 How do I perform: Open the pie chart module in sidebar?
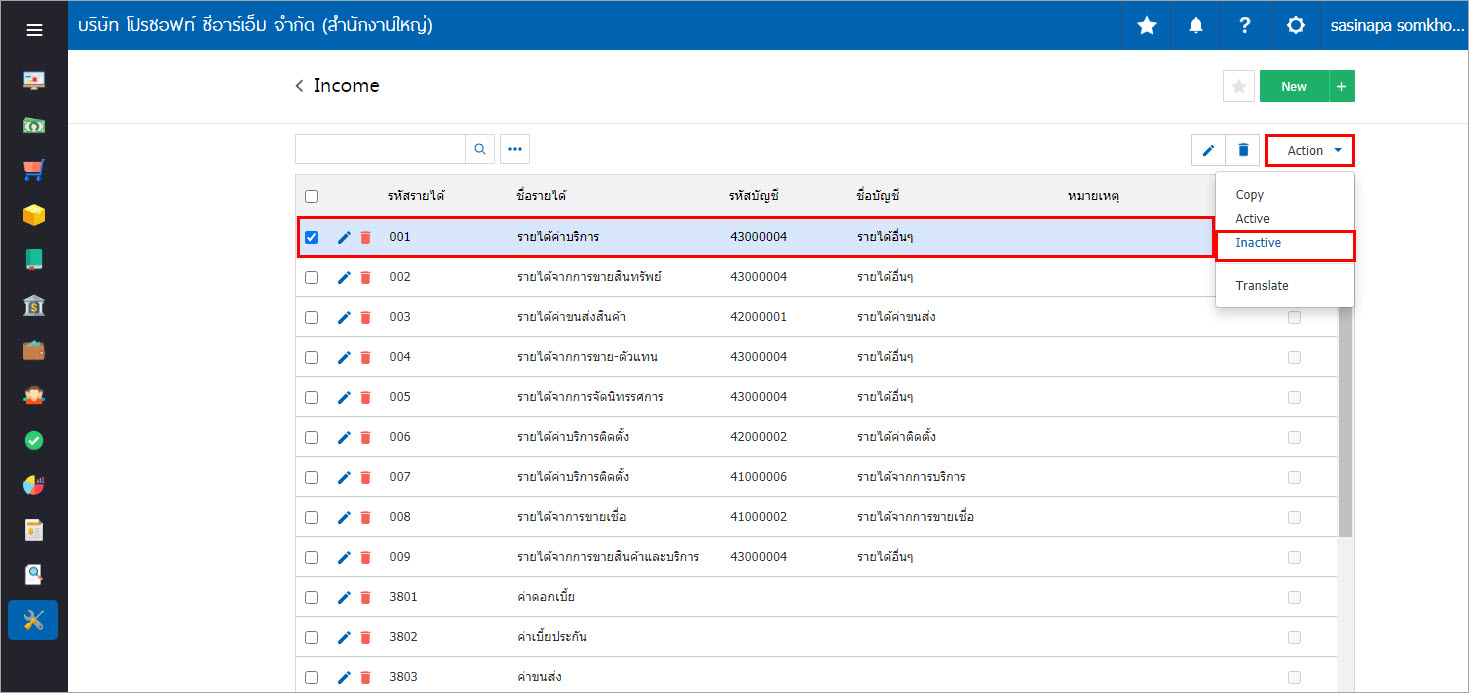point(34,485)
